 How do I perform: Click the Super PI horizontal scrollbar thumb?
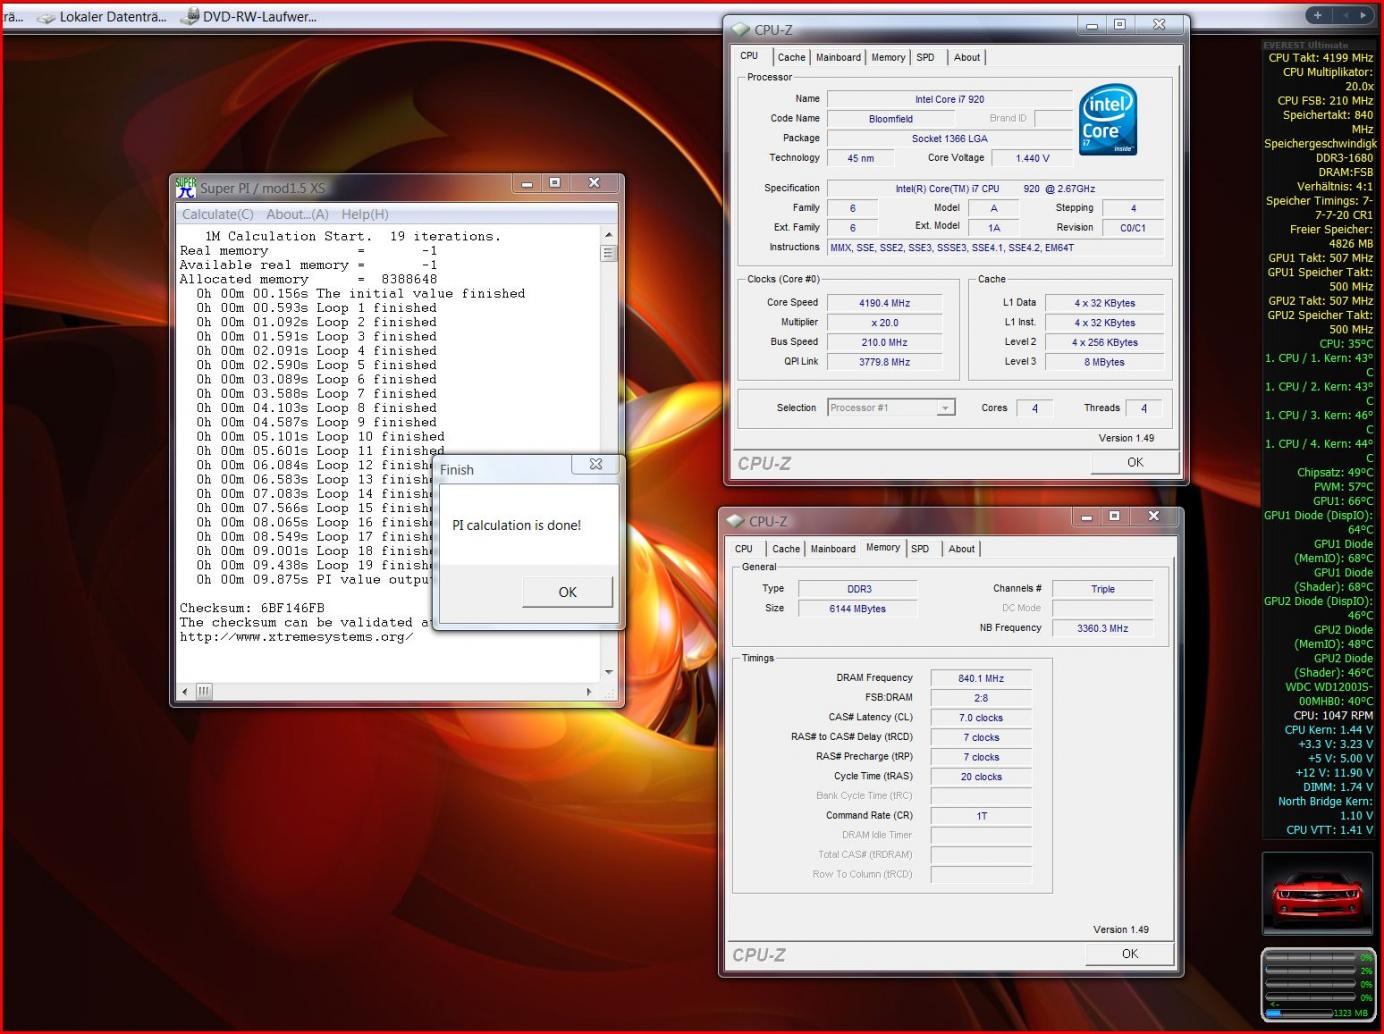(204, 691)
